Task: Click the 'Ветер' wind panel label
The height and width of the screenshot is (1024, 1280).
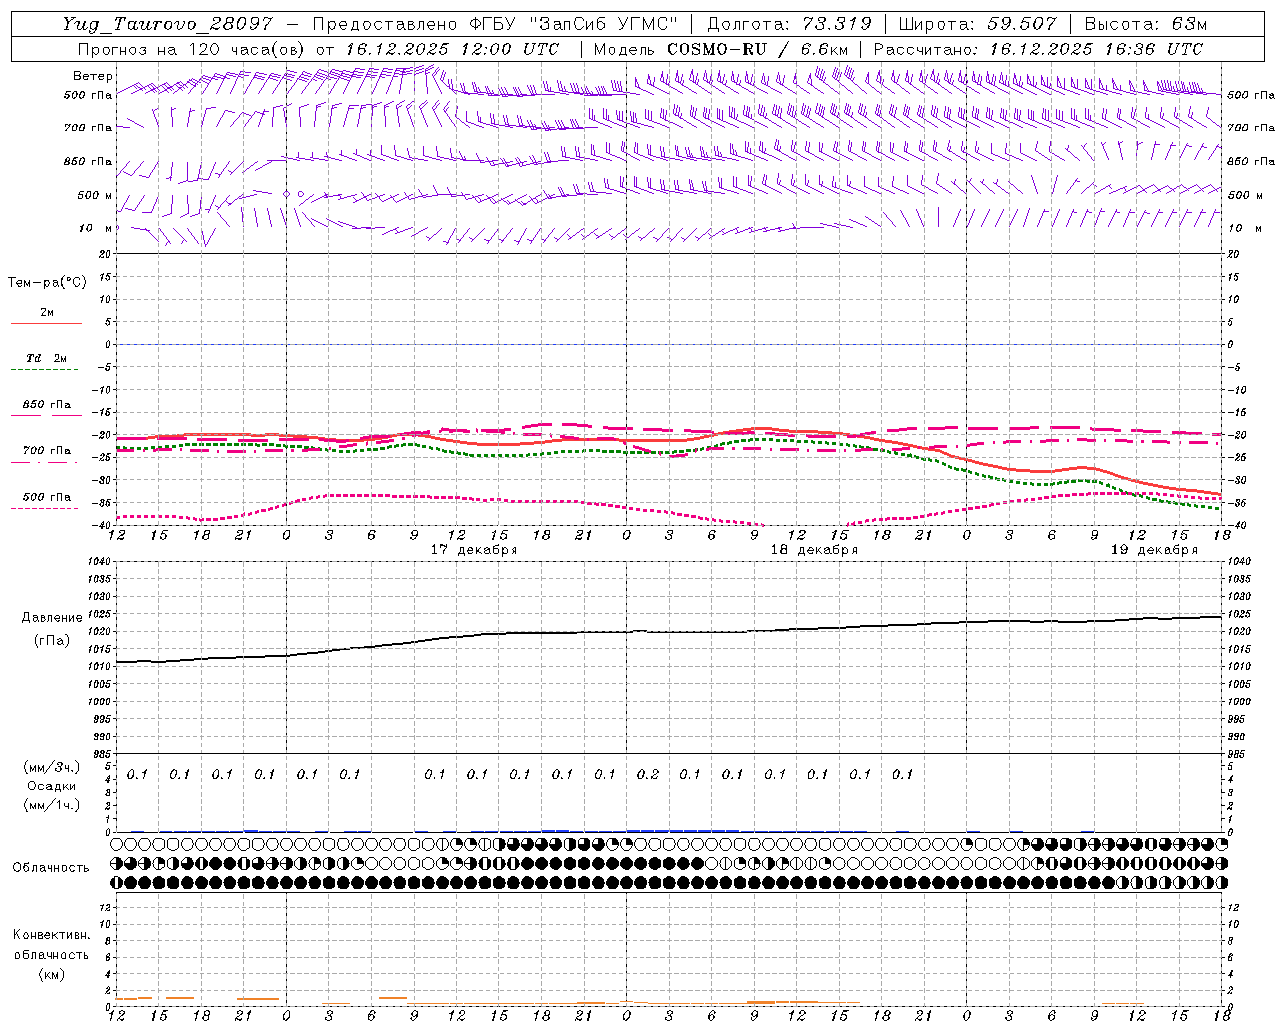Action: (x=92, y=76)
